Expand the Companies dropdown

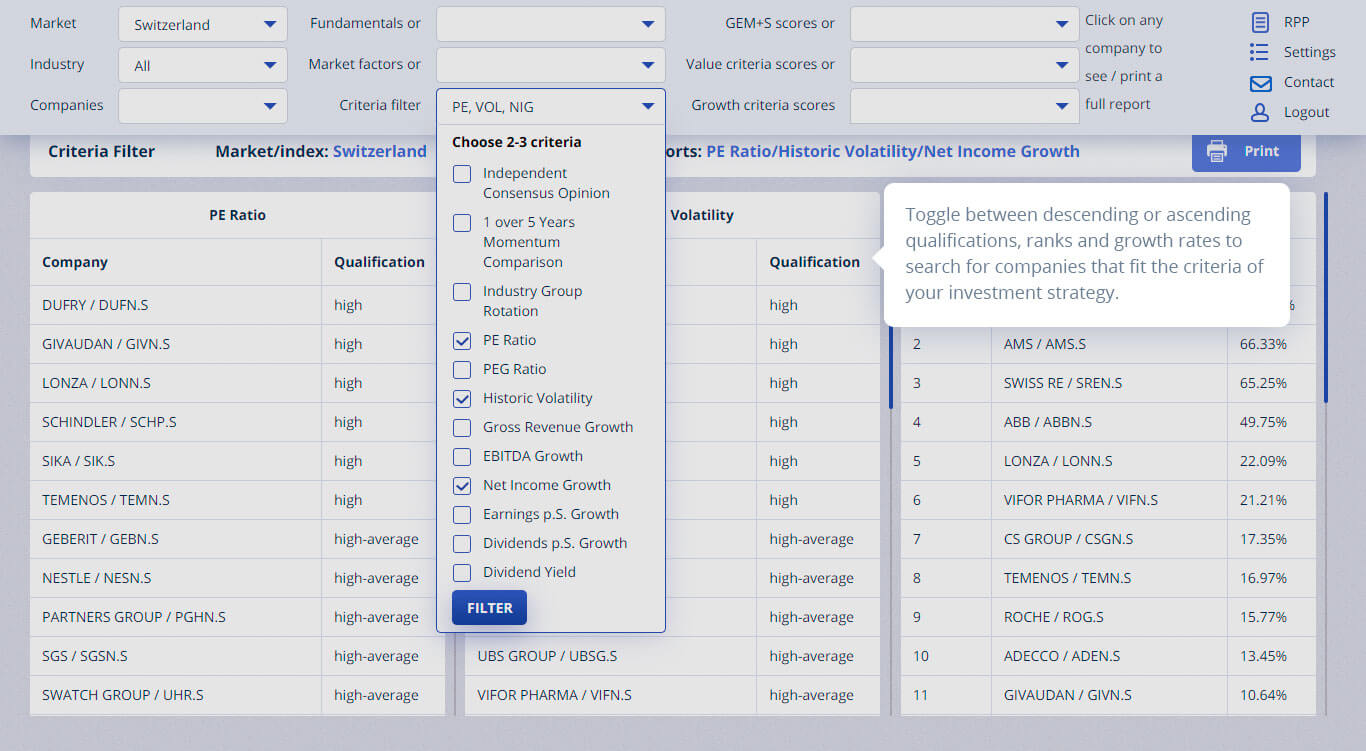point(203,106)
